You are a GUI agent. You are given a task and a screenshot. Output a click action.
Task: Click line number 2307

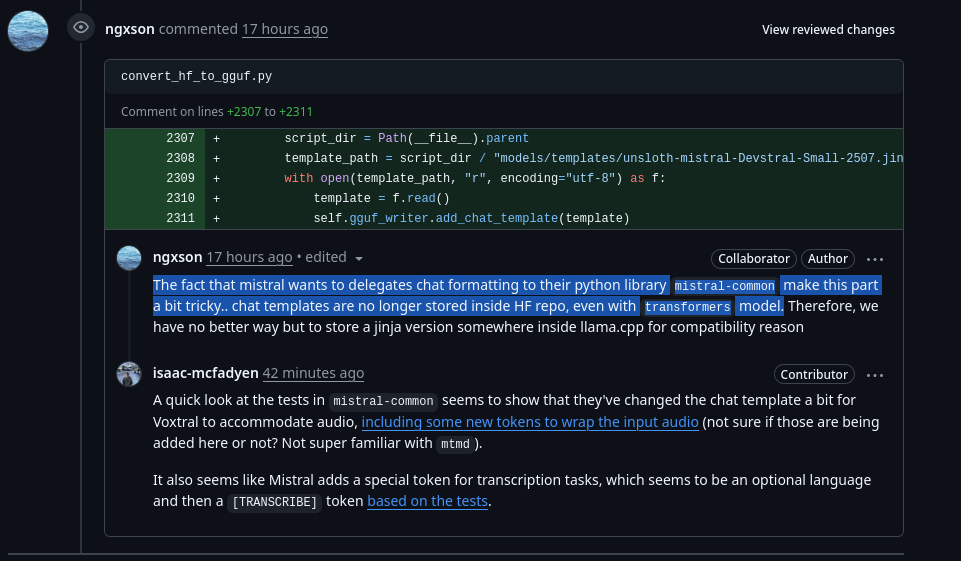(x=180, y=138)
